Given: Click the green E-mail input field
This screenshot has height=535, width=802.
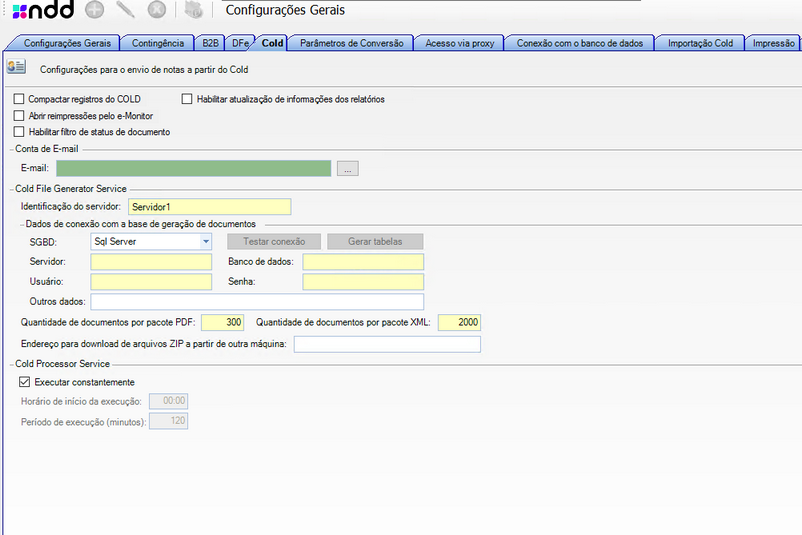Looking at the screenshot, I should tap(193, 169).
